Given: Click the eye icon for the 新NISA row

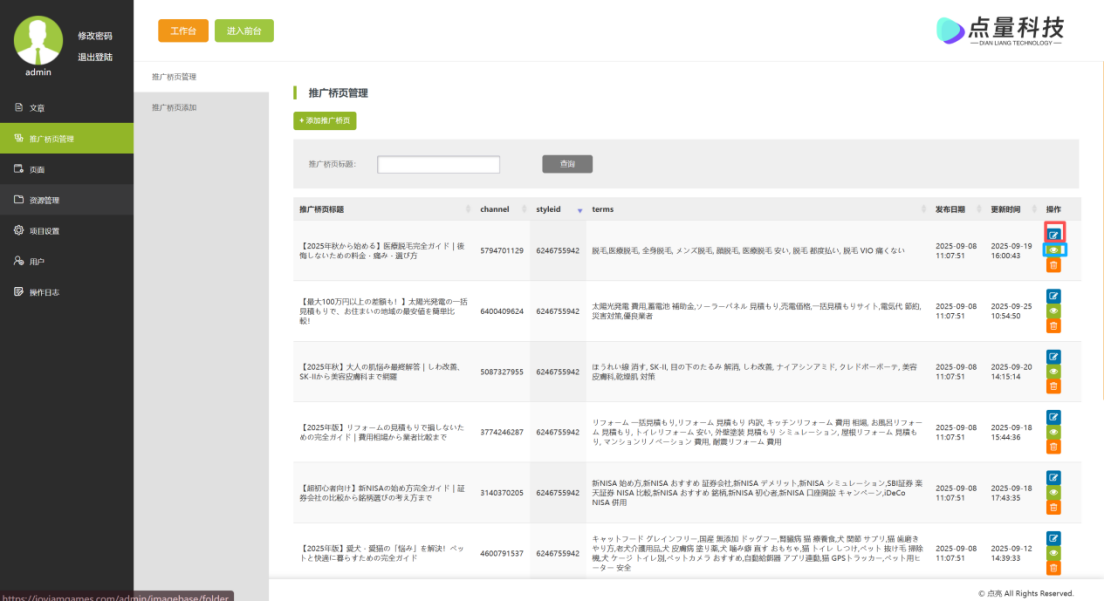Looking at the screenshot, I should point(1053,492).
